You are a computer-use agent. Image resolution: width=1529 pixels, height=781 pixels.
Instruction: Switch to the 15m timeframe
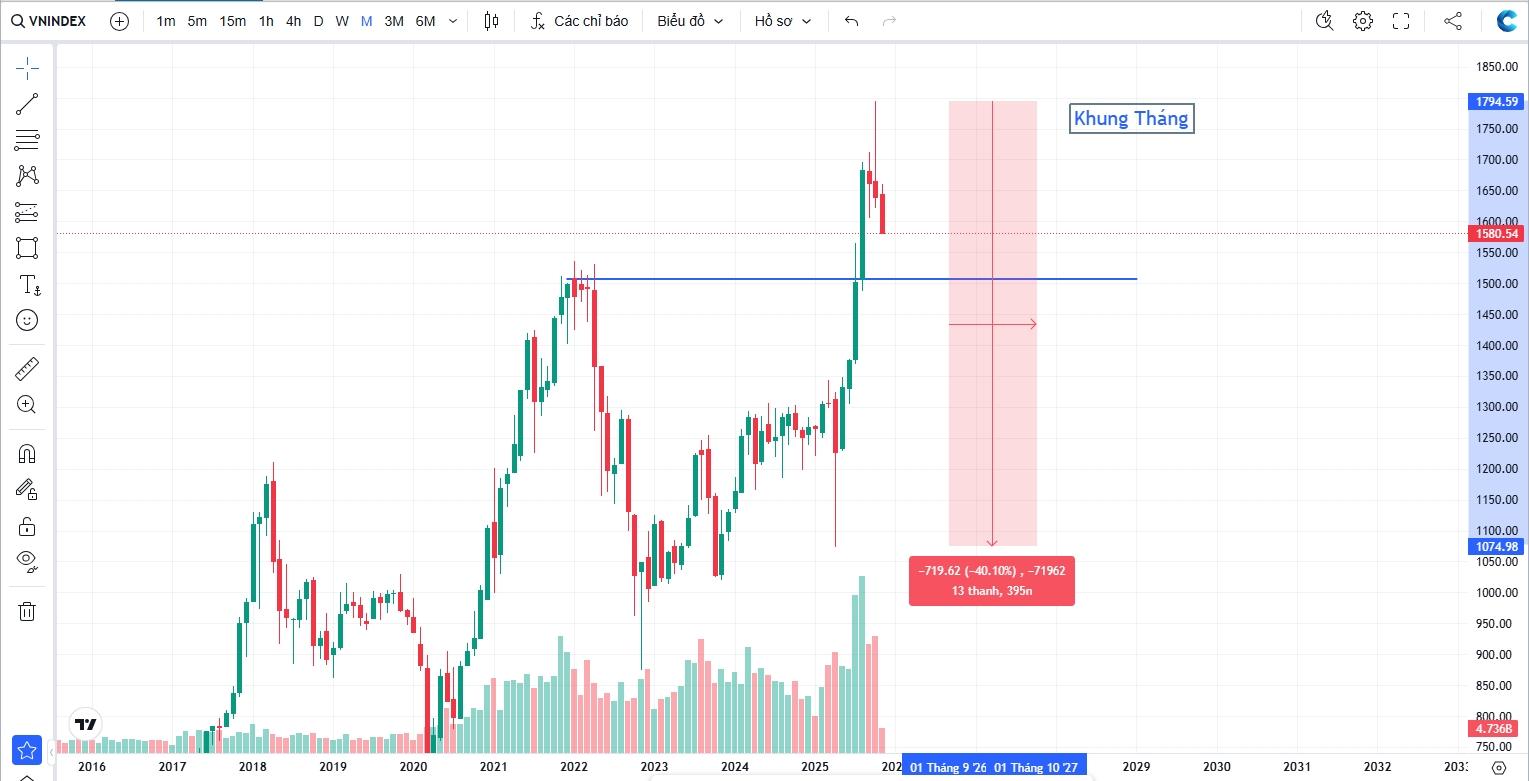click(232, 21)
